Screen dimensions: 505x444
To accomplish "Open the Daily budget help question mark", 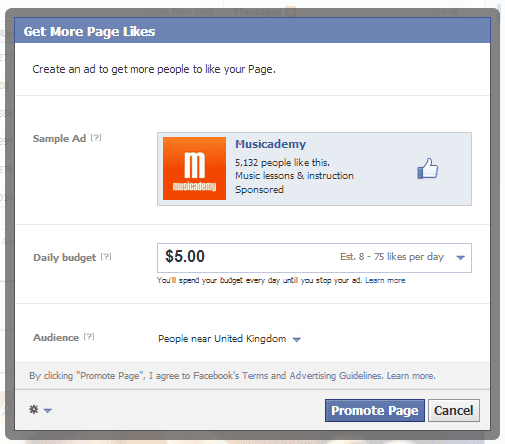I will coord(106,257).
